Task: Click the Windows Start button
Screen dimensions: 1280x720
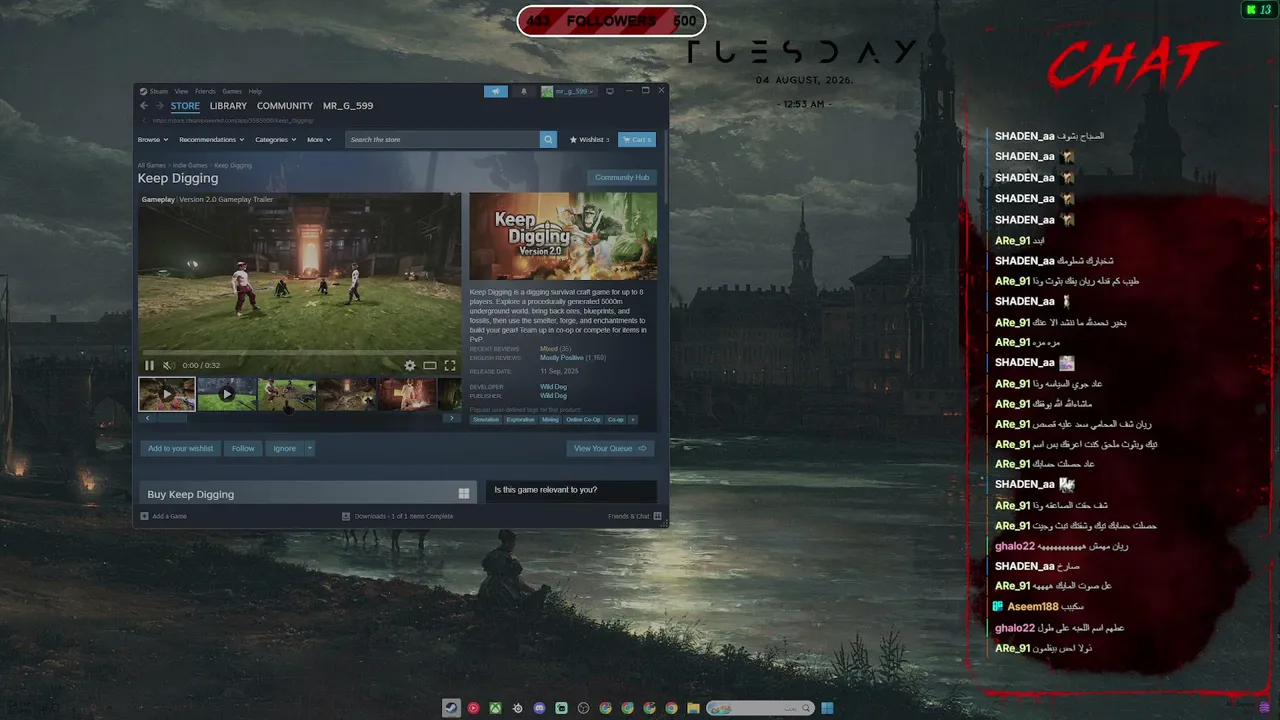Action: click(827, 708)
